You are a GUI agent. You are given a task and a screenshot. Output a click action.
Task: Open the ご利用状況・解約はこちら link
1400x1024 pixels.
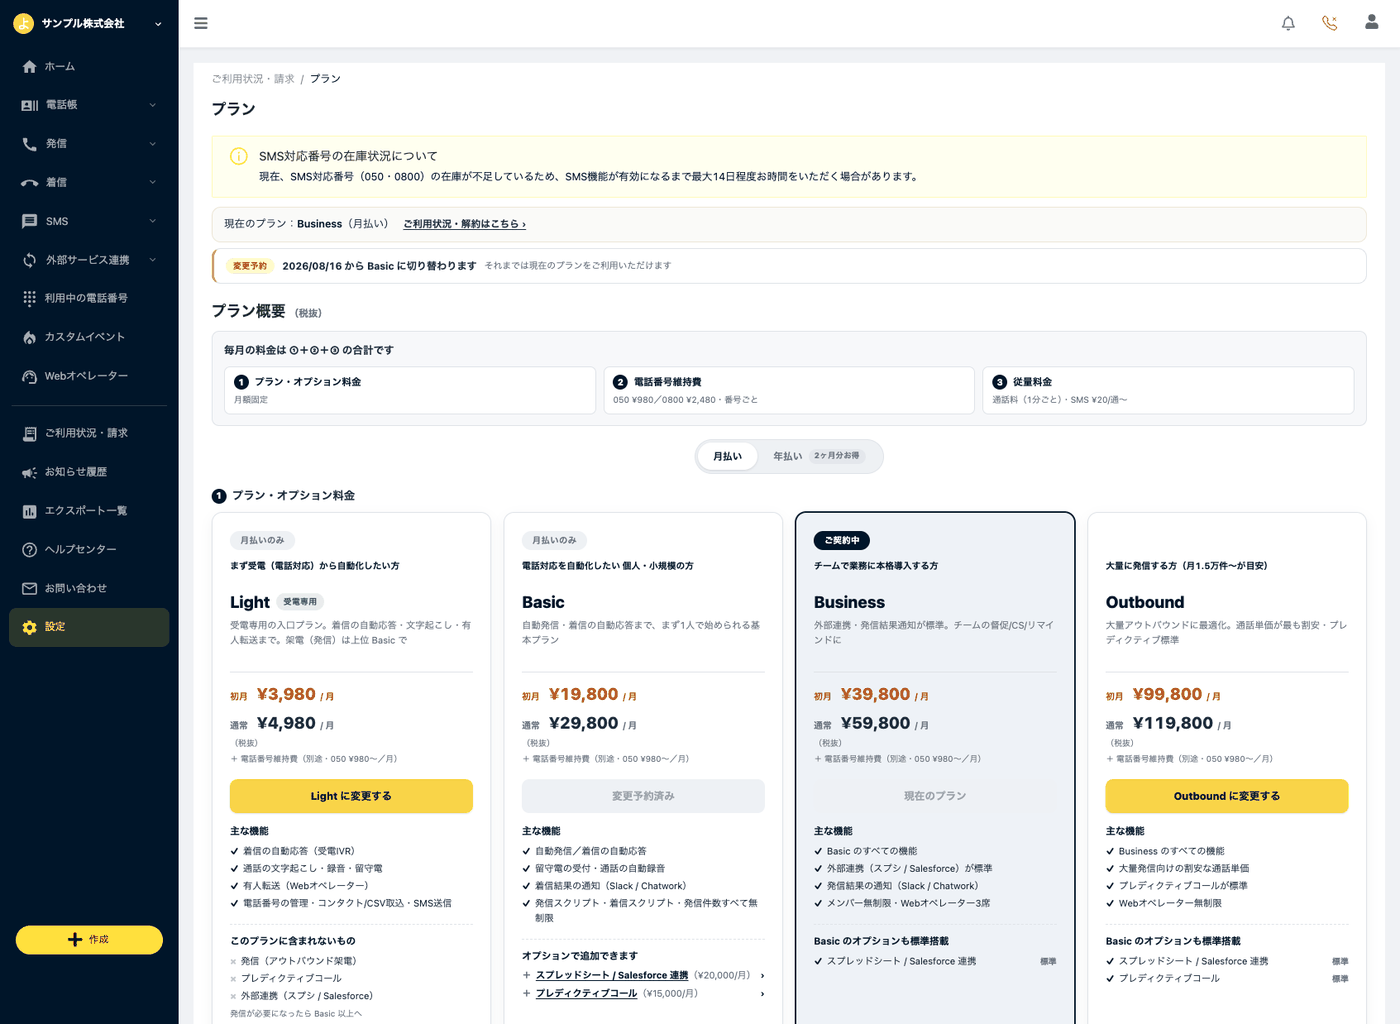[x=464, y=224]
